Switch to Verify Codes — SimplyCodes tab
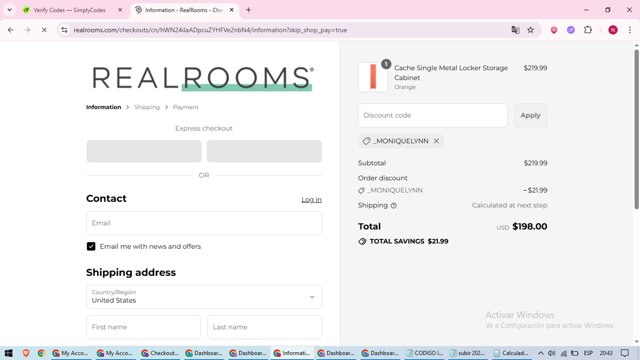Viewport: 640px width, 360px height. [69, 10]
